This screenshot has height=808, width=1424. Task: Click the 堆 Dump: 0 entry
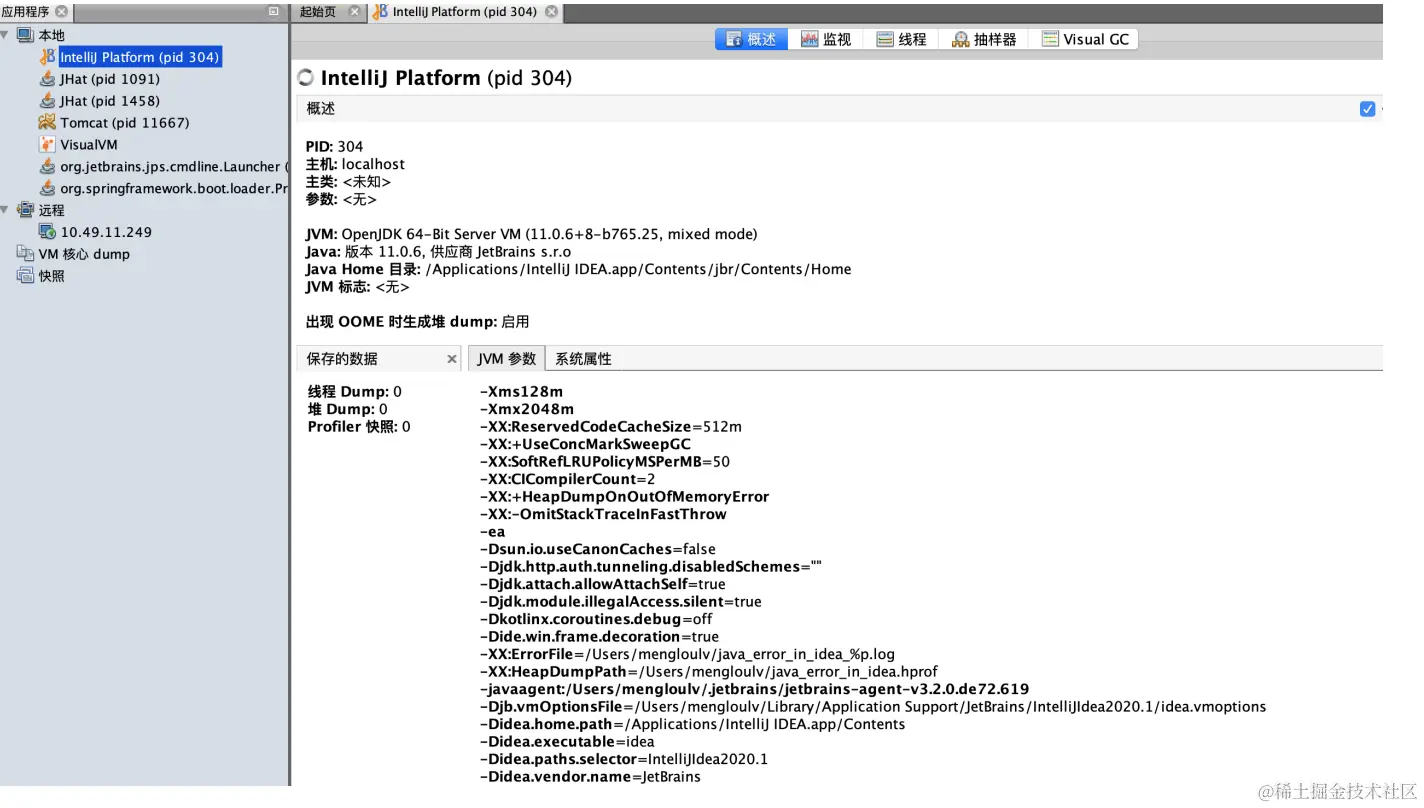pyautogui.click(x=348, y=409)
